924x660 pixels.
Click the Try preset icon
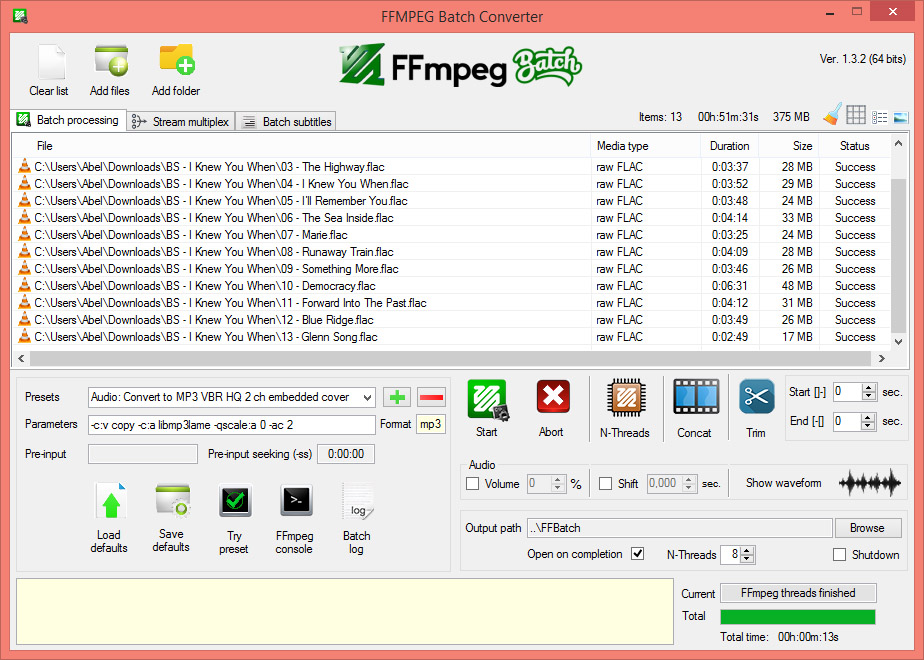235,500
